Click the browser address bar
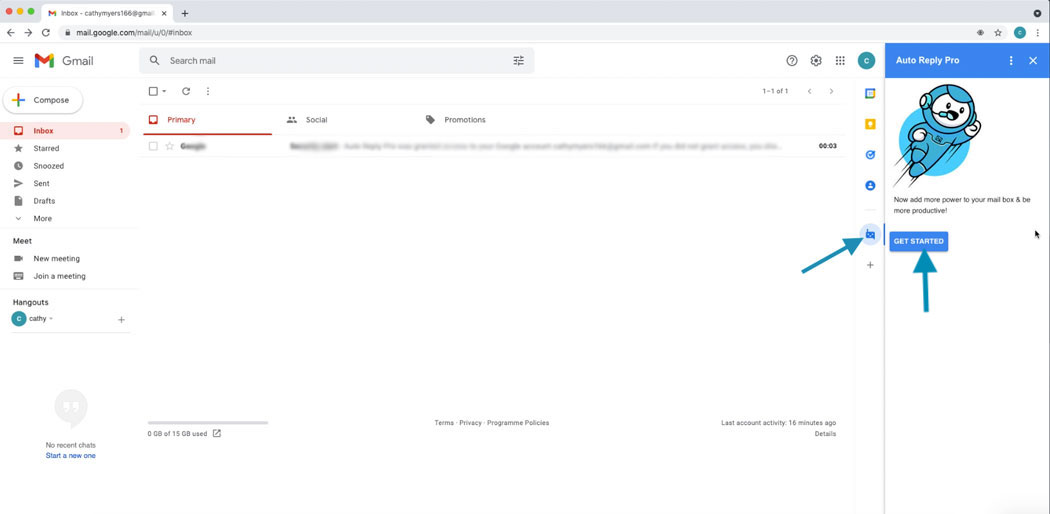This screenshot has width=1050, height=514. coord(516,32)
